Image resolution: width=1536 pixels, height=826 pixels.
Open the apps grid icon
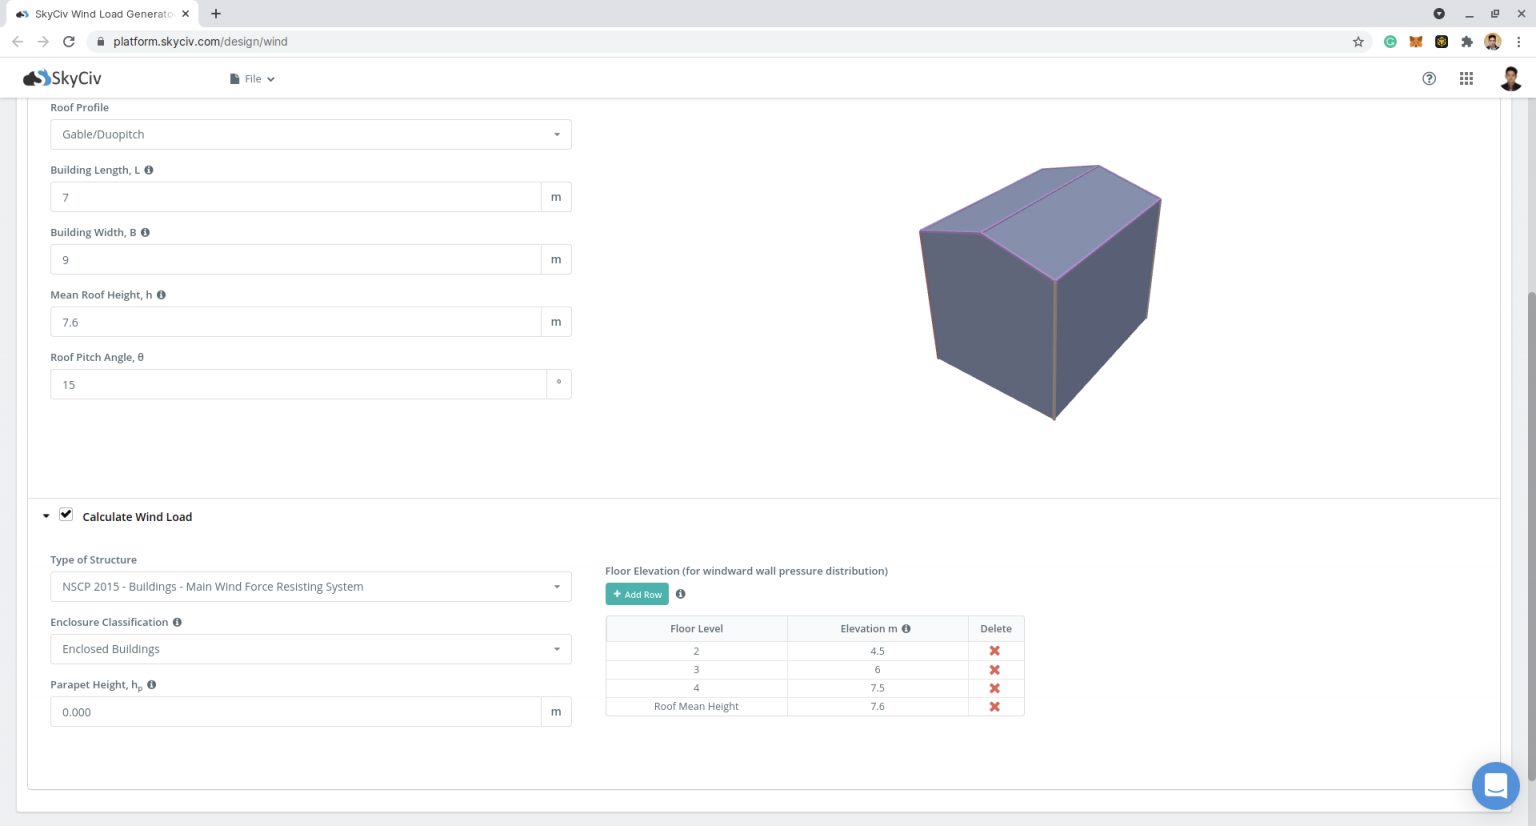click(1466, 79)
